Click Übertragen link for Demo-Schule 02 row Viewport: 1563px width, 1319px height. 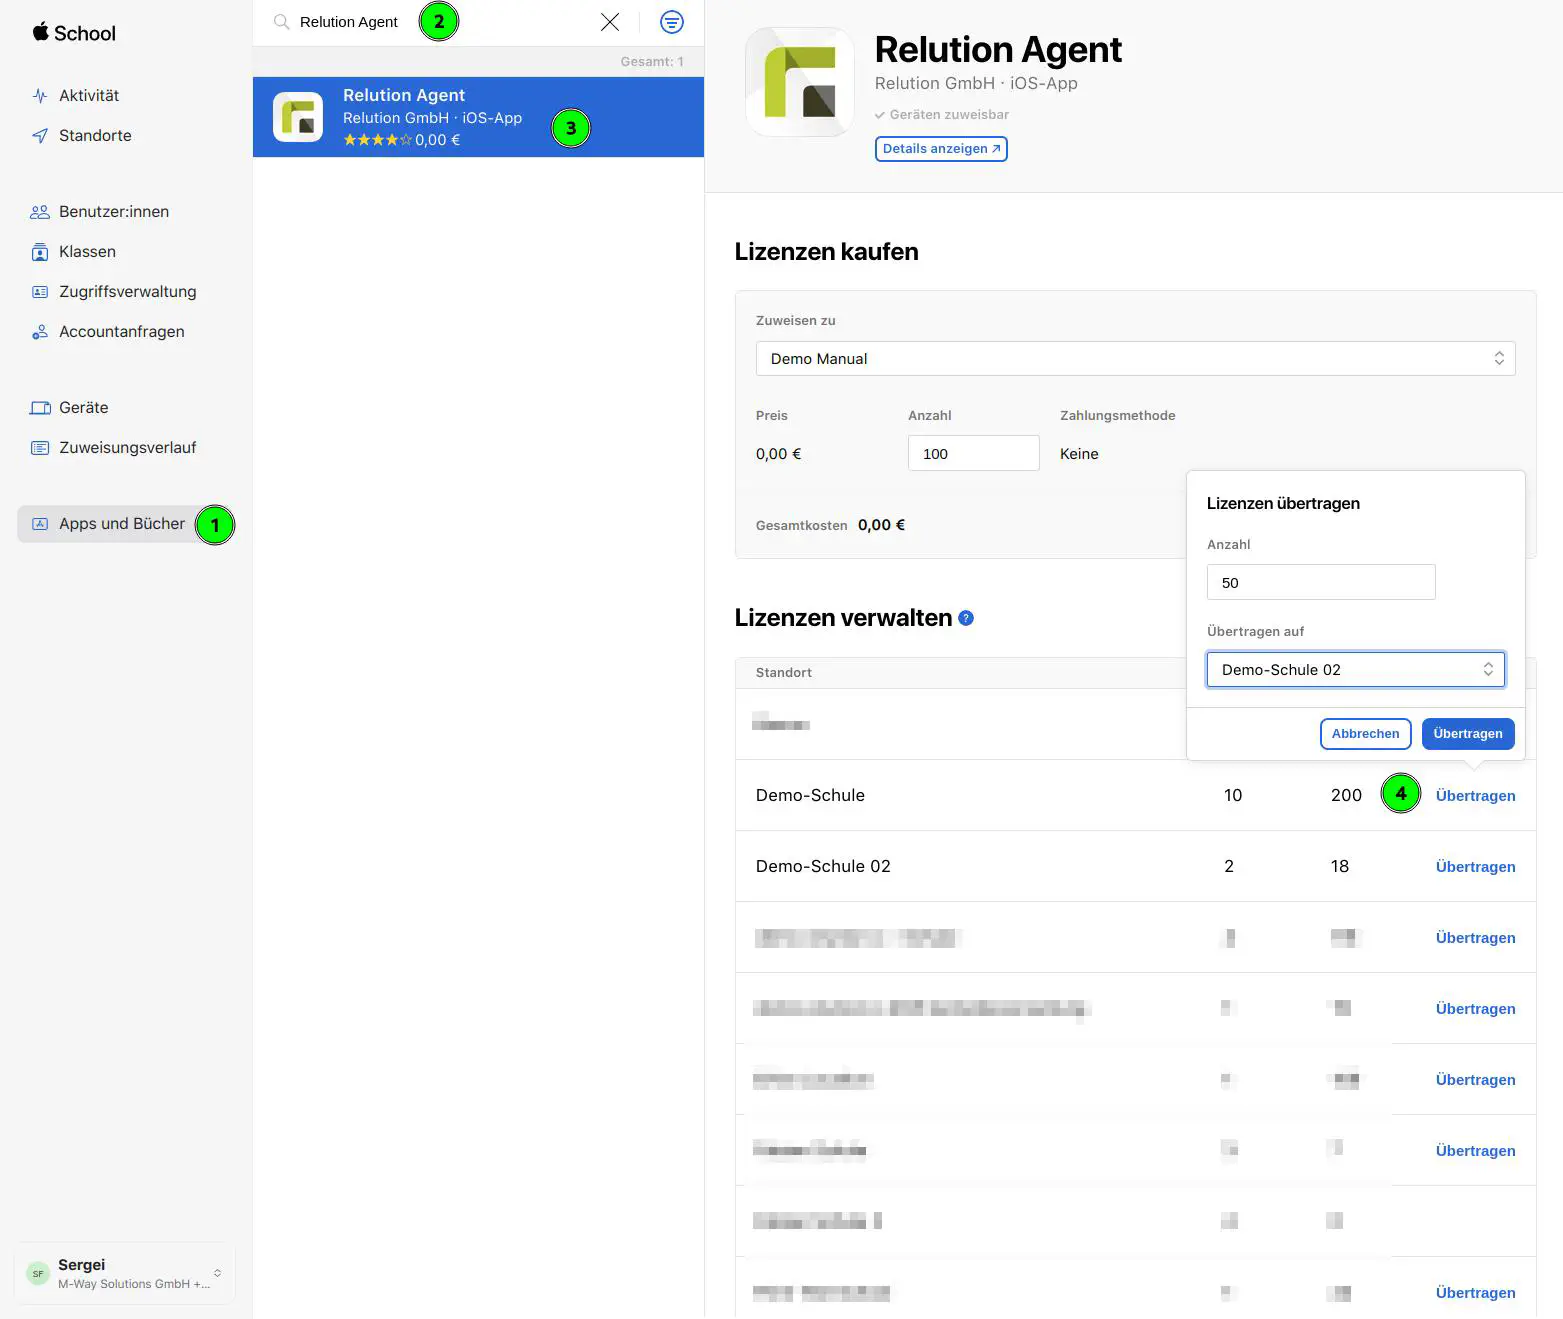point(1475,867)
